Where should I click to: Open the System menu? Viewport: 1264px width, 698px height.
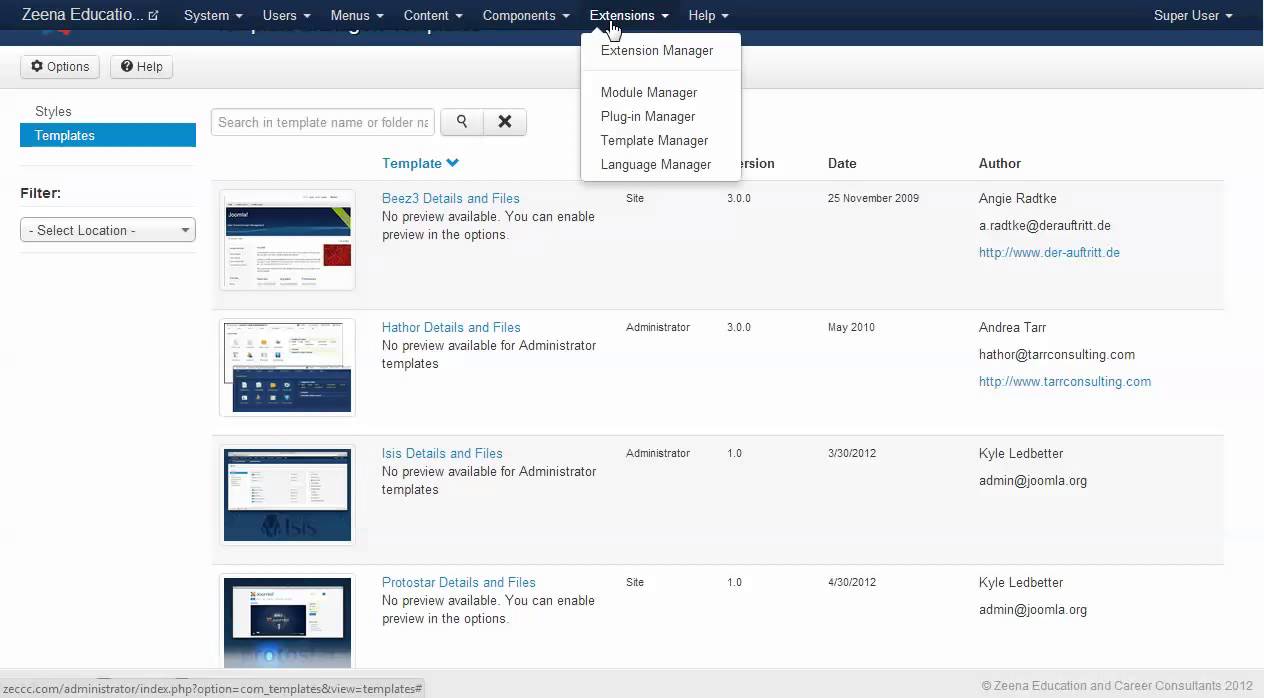tap(213, 16)
